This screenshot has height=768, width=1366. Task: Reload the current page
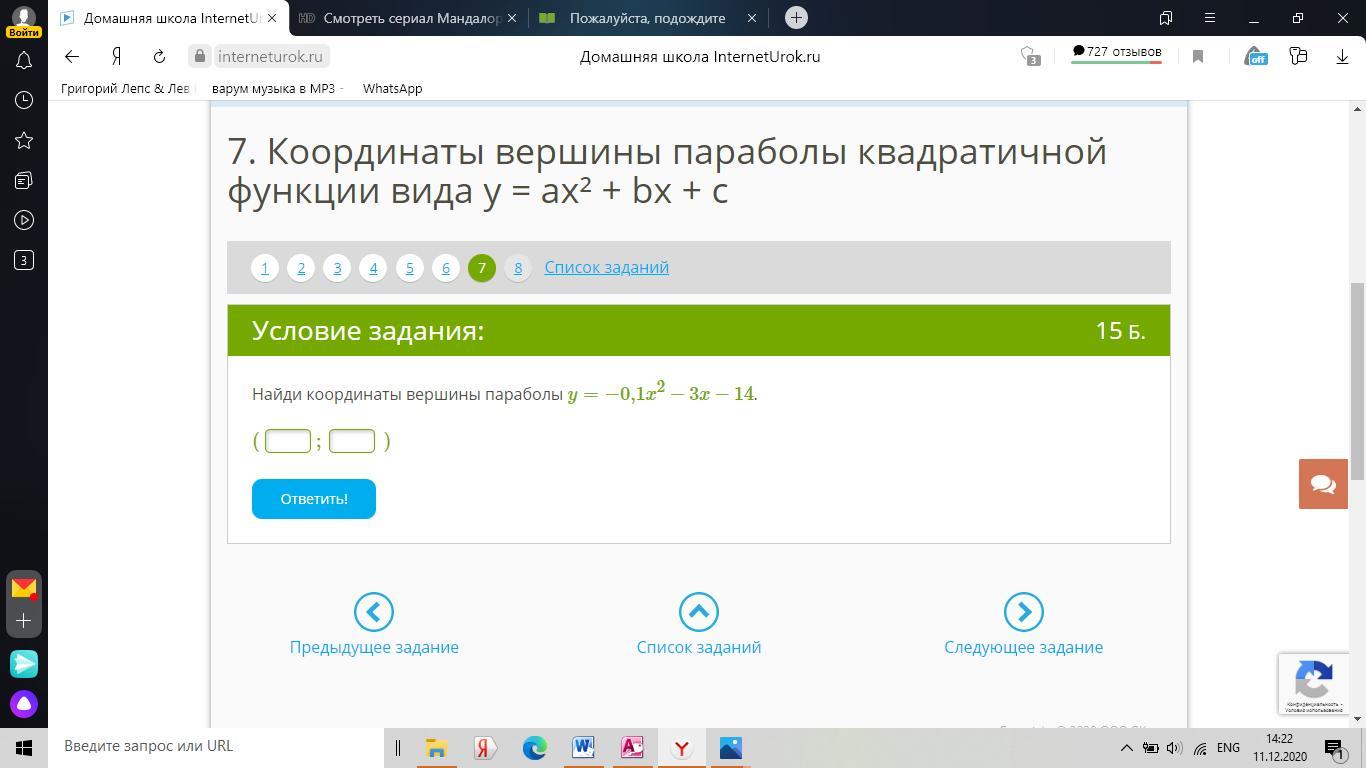click(x=159, y=57)
